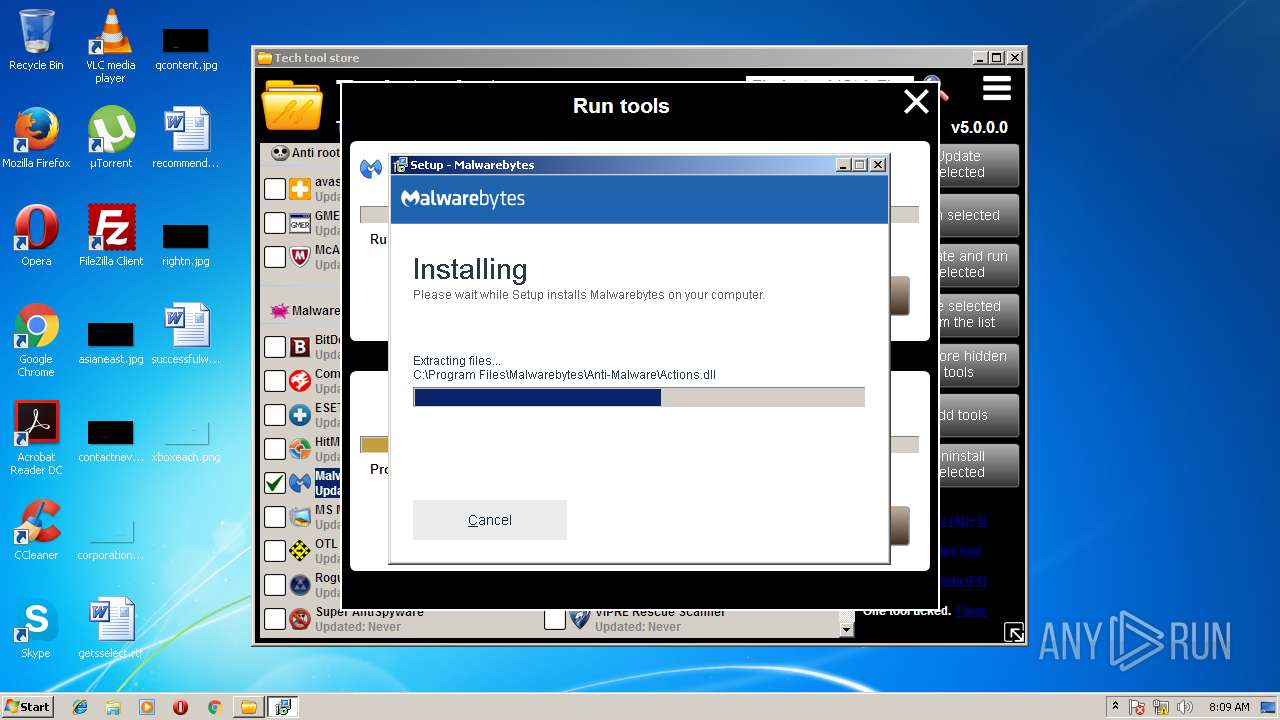1280x720 pixels.
Task: Click the Comodo red icon
Action: tap(300, 381)
